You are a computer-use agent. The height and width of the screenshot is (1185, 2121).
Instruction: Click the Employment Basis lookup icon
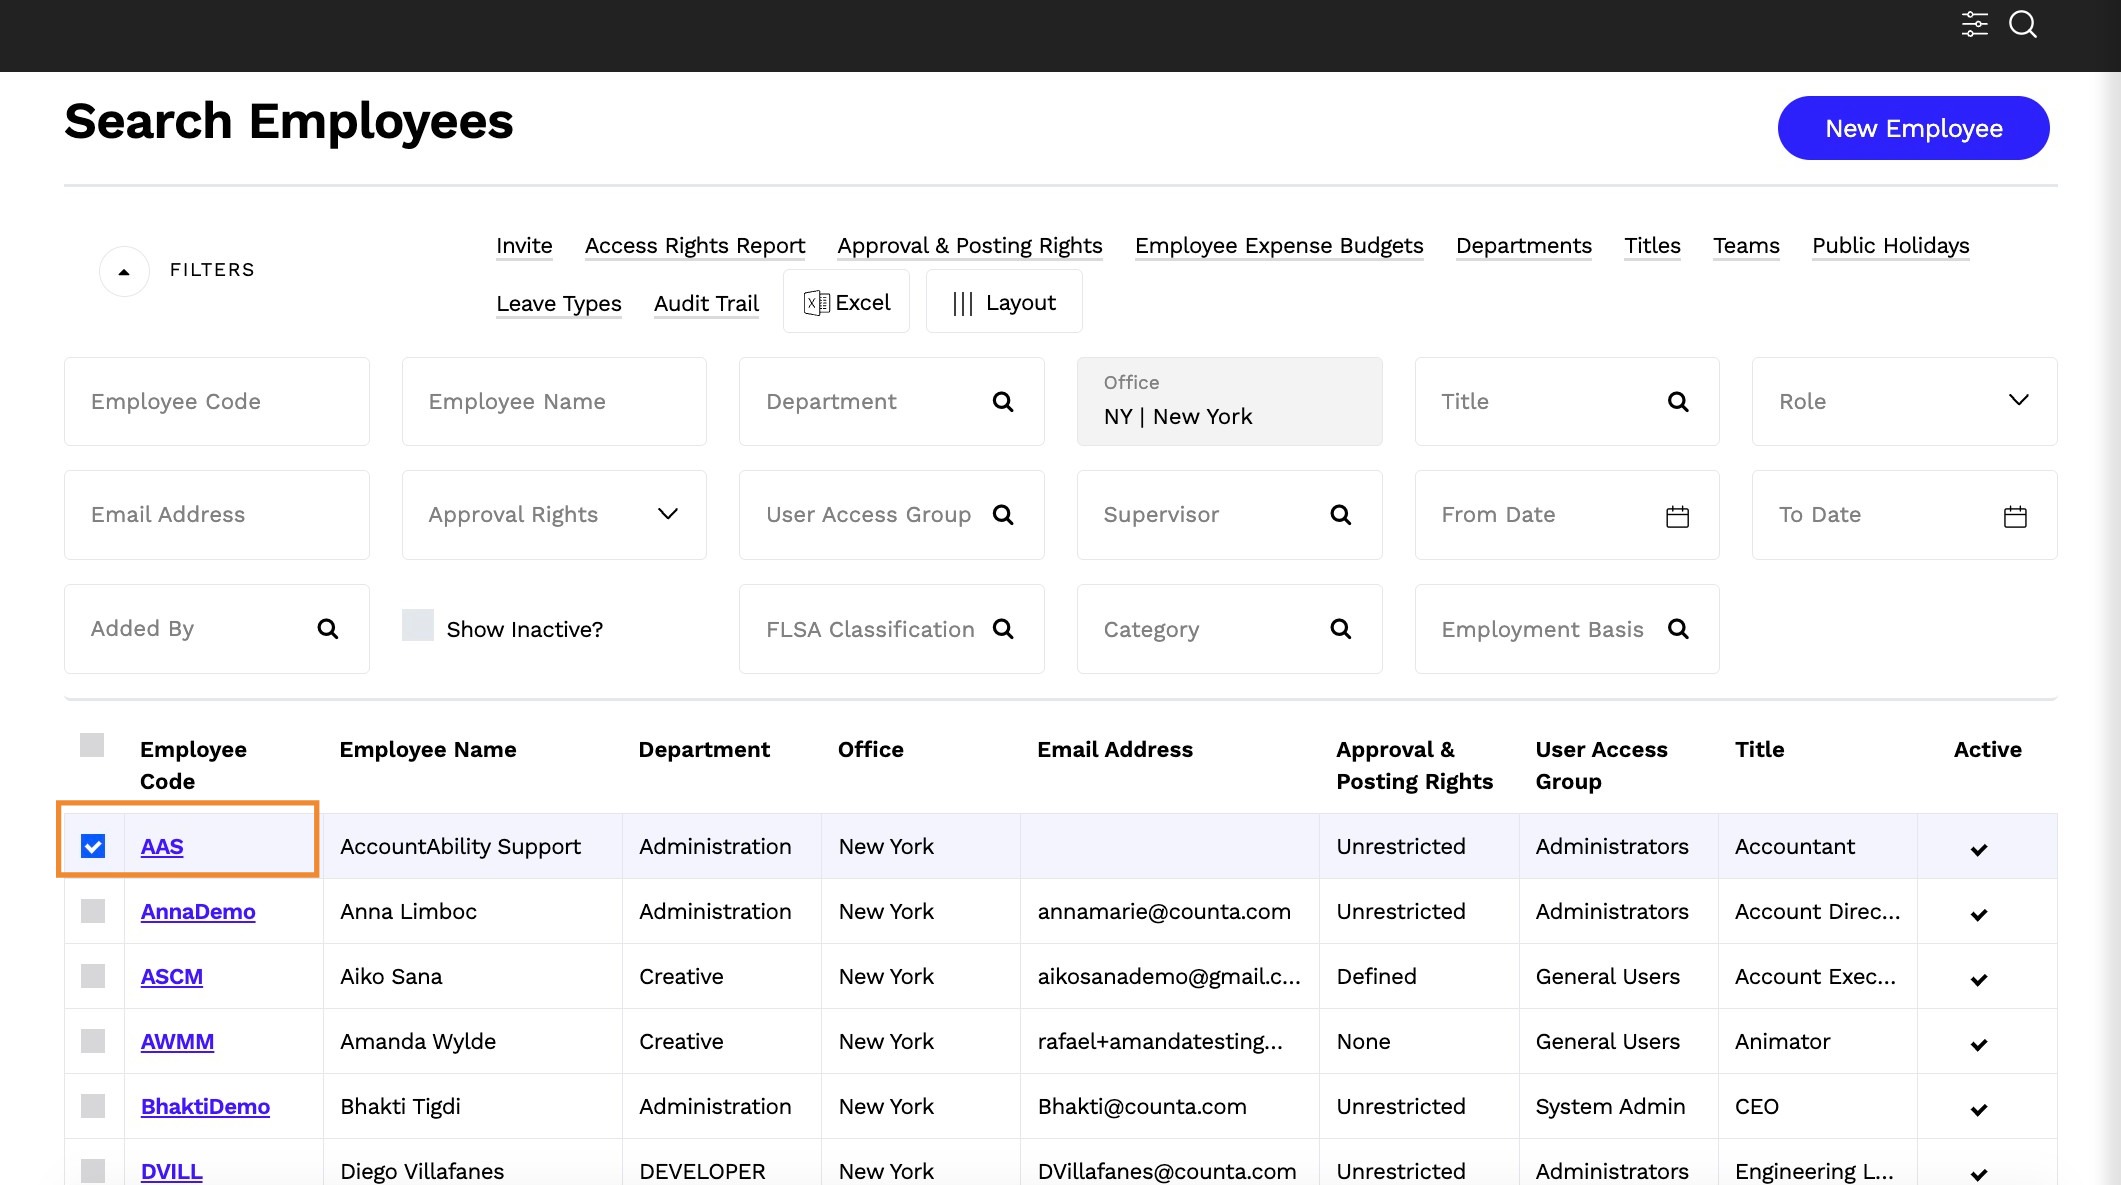[1678, 629]
